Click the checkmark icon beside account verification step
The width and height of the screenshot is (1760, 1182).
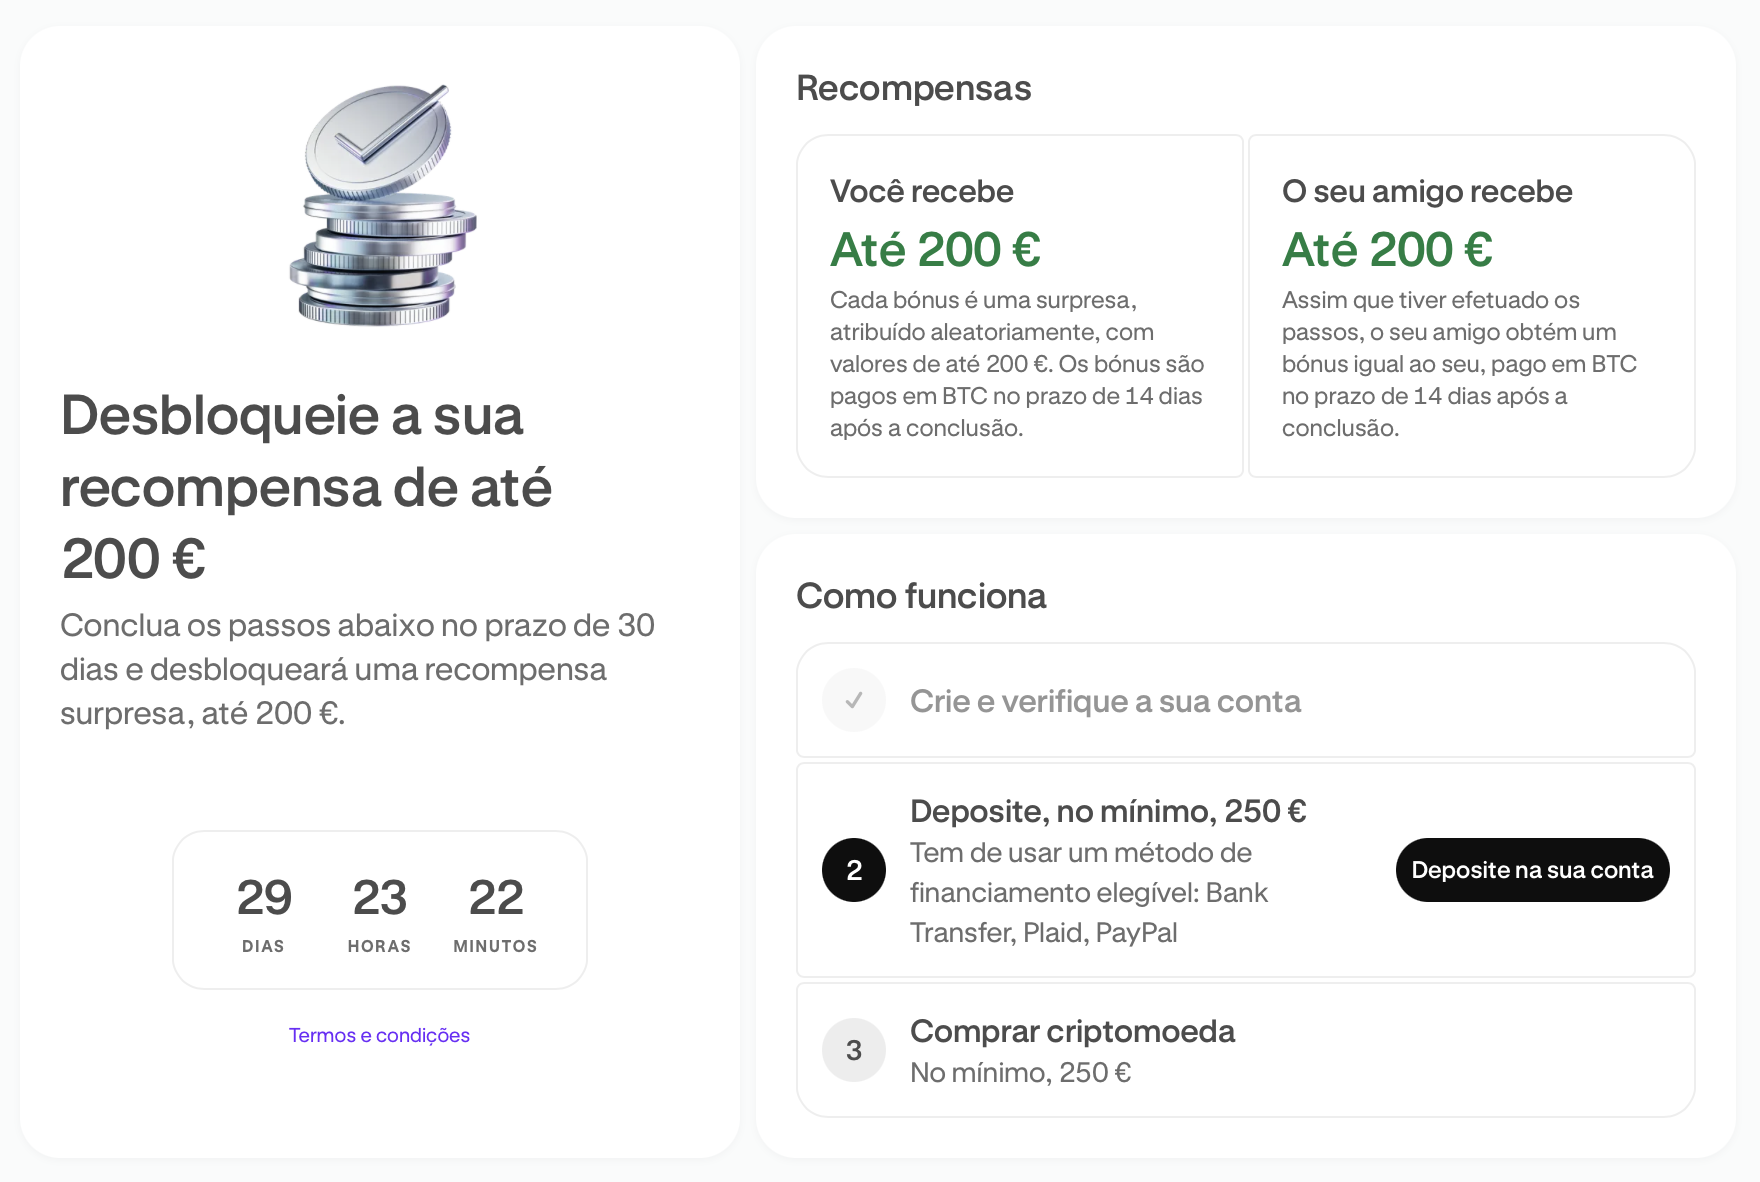pos(854,700)
